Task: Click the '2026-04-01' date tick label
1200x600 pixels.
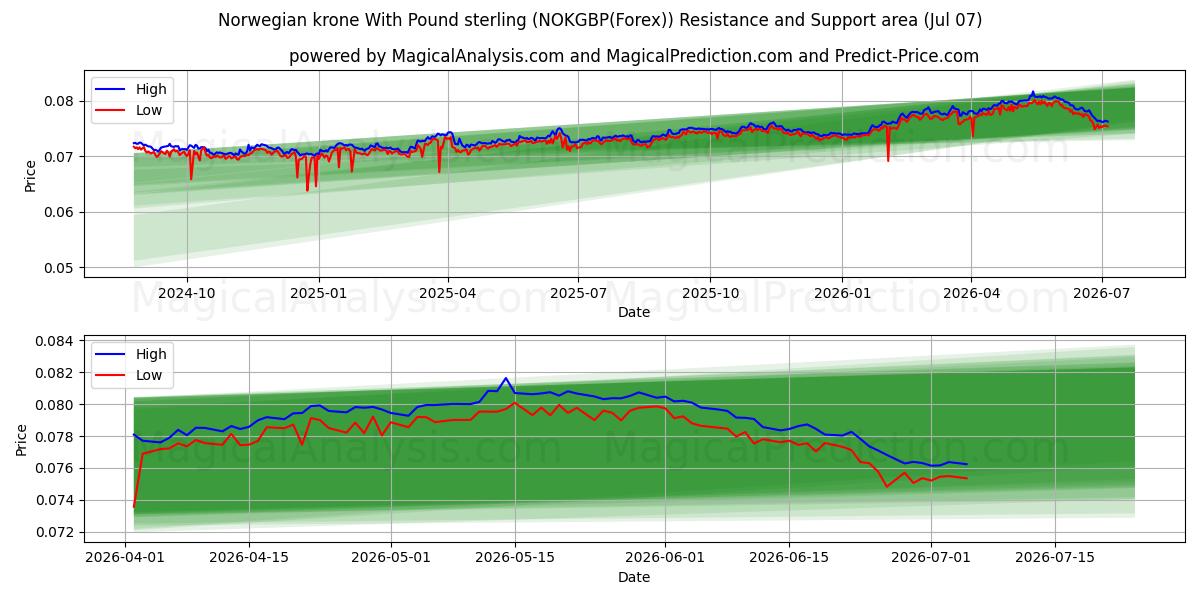Action: pos(125,557)
